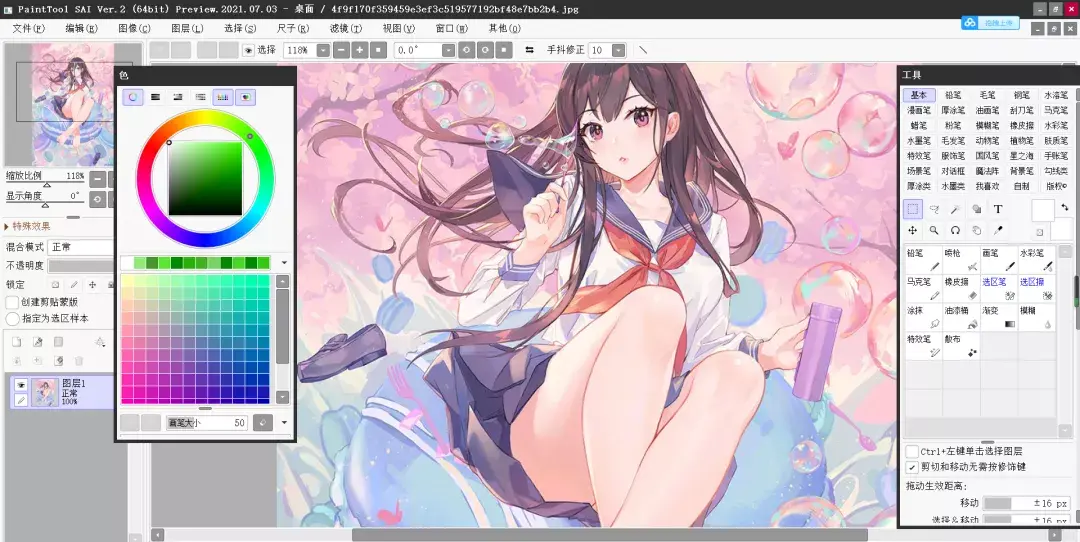The image size is (1080, 542).
Task: Open the 滤镜 menu
Action: pos(346,28)
